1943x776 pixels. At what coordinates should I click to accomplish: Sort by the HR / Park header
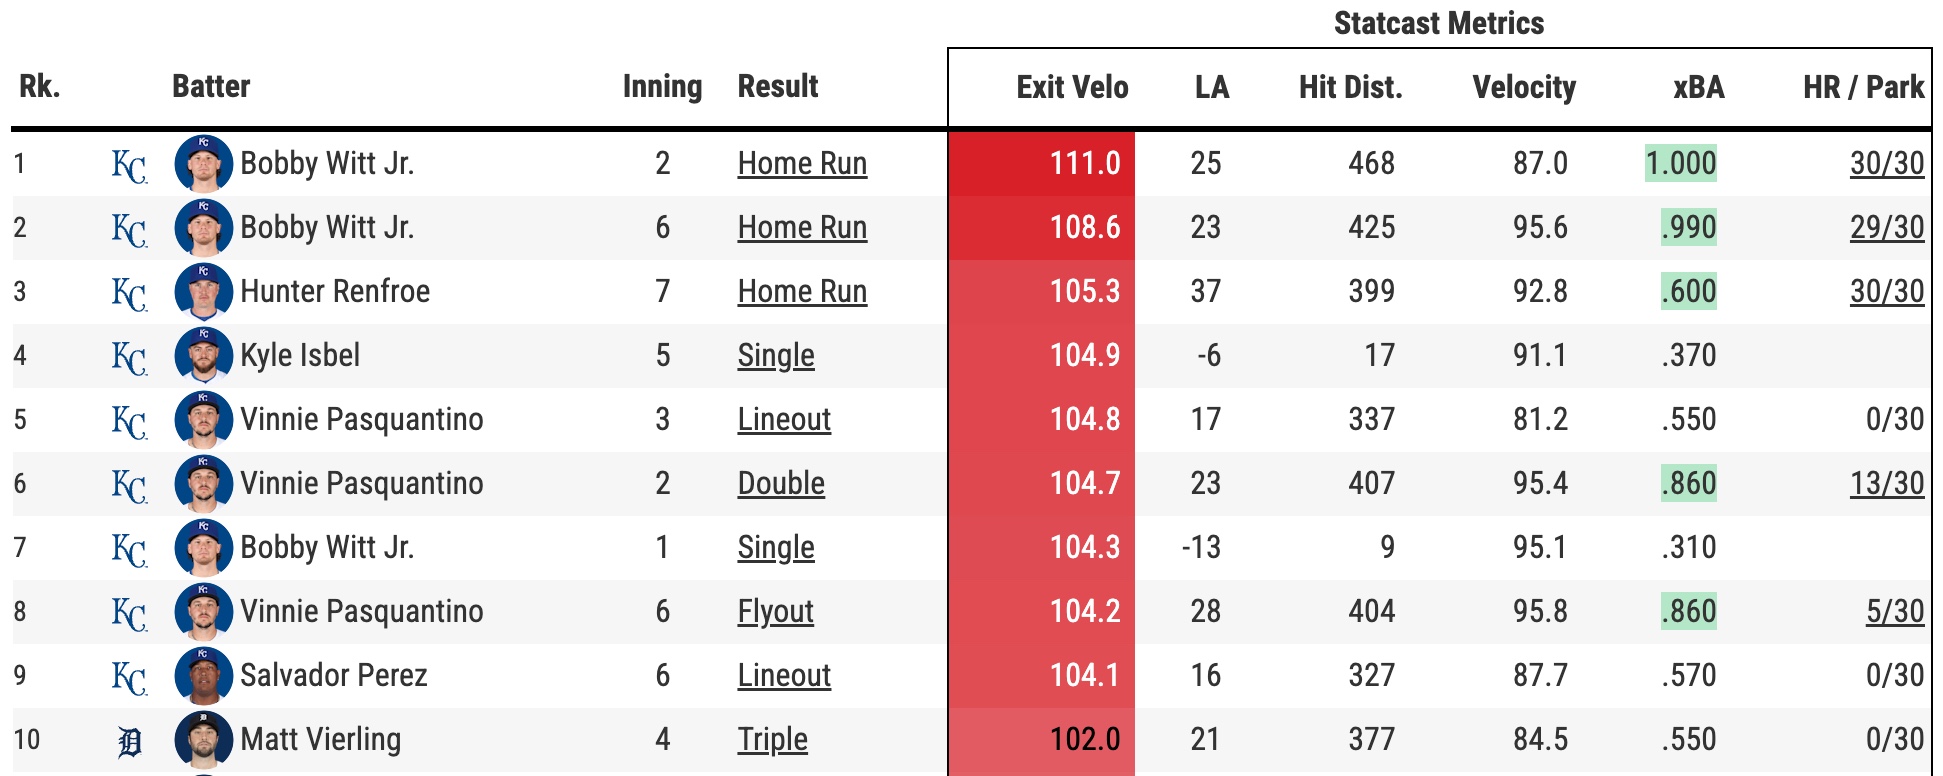[x=1863, y=88]
